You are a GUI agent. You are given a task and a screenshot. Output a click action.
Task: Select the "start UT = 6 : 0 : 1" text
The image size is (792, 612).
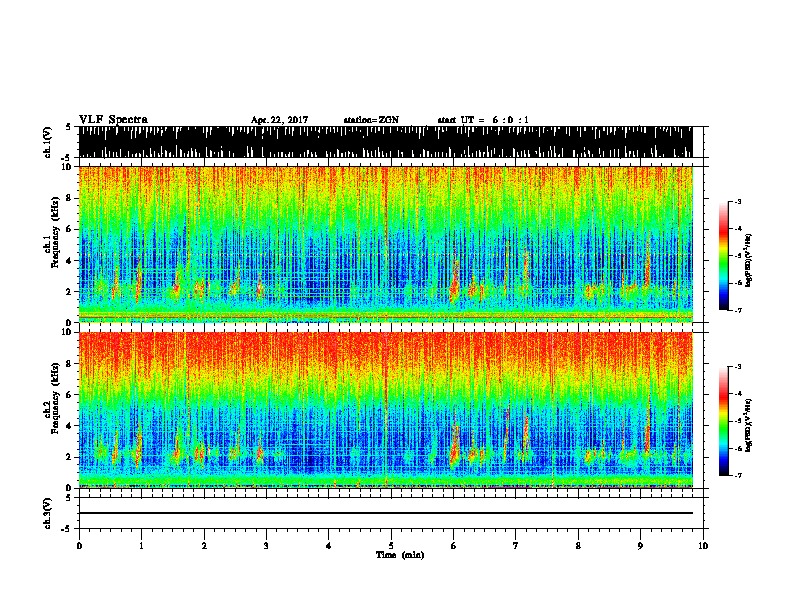pos(483,120)
